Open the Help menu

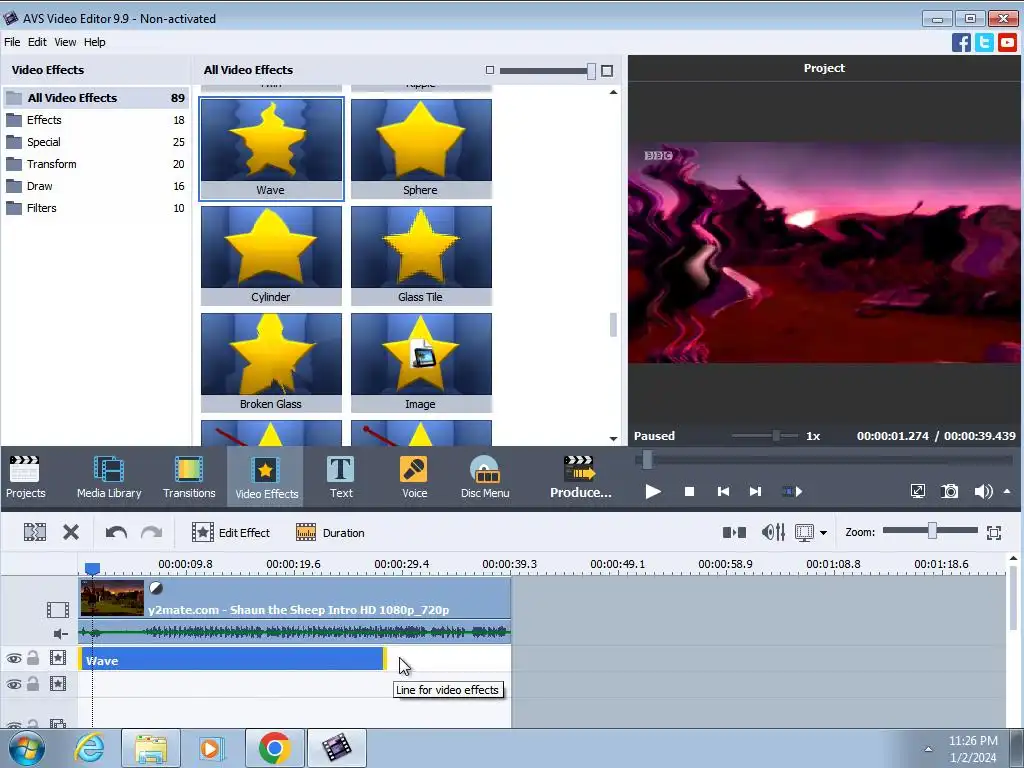click(94, 42)
